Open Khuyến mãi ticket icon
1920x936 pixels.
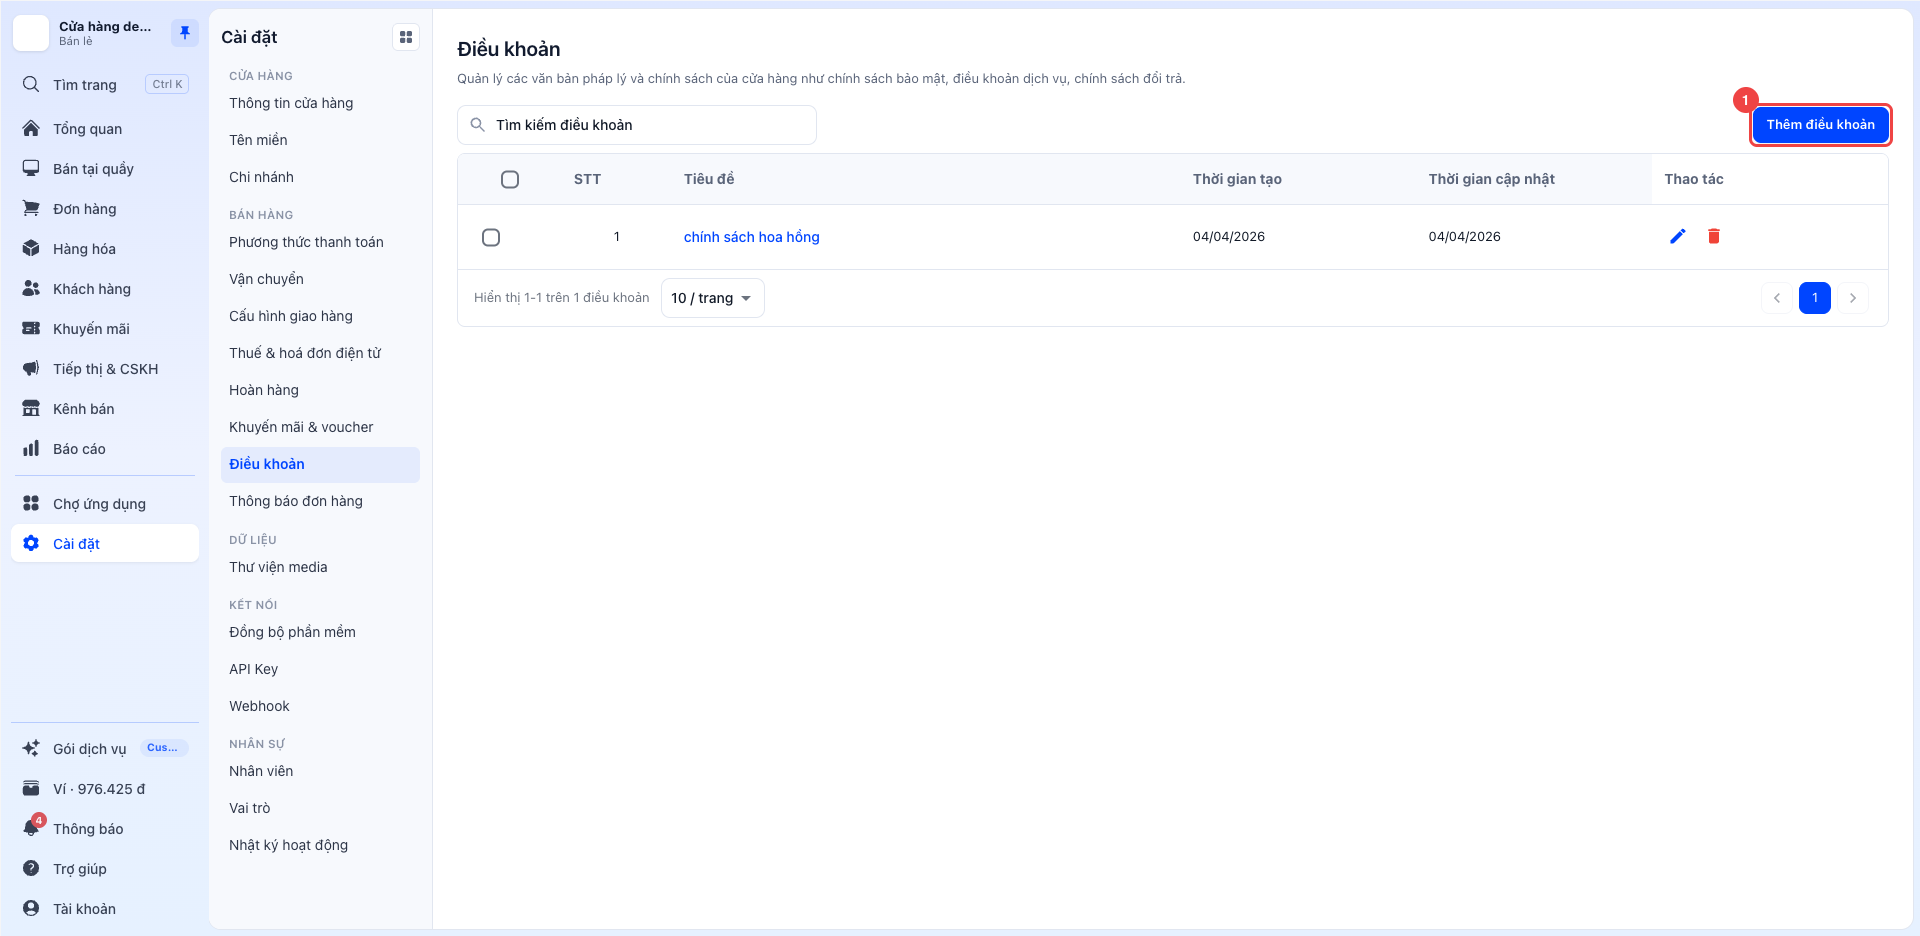(31, 328)
